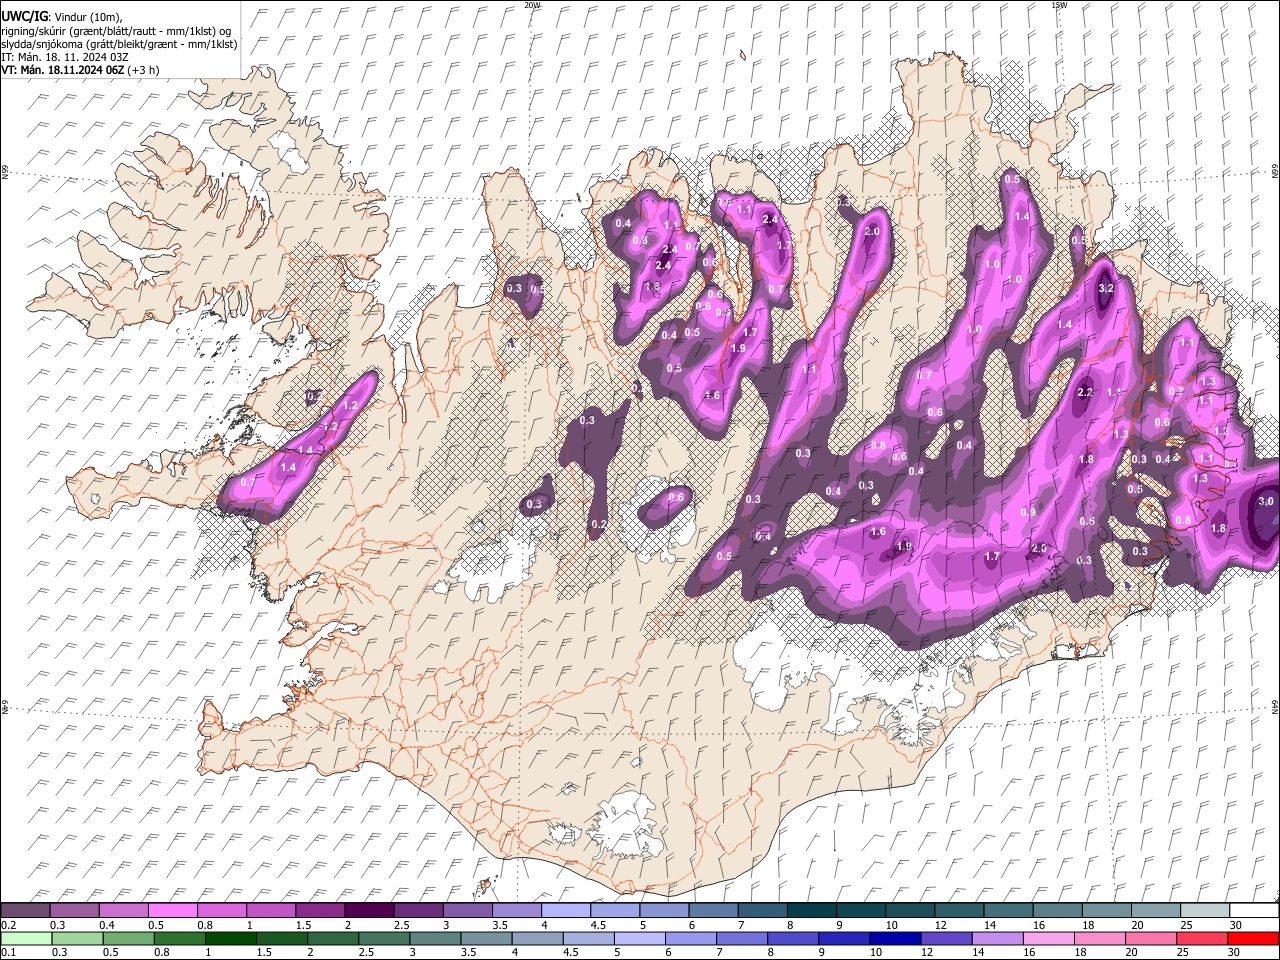Click the dark green rain swatch between 1 and 1.5
The width and height of the screenshot is (1280, 960).
point(230,938)
